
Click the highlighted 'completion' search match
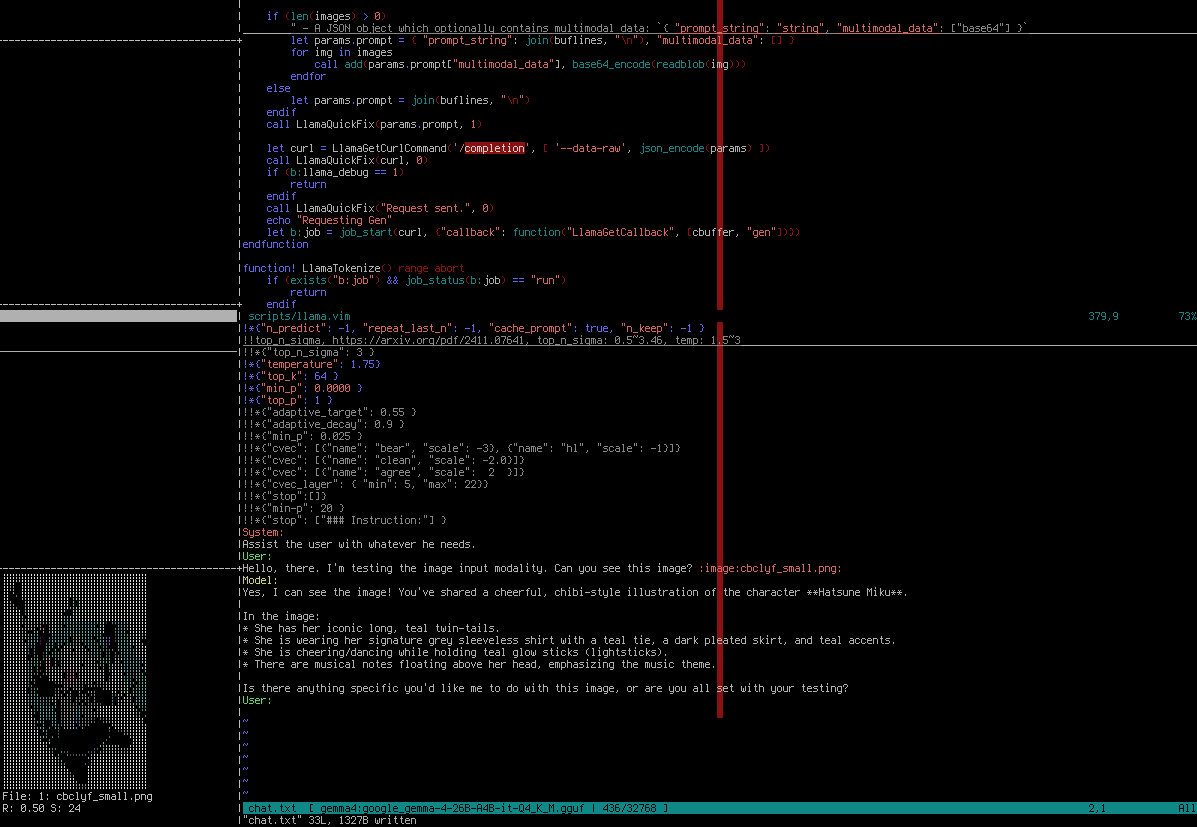click(495, 148)
